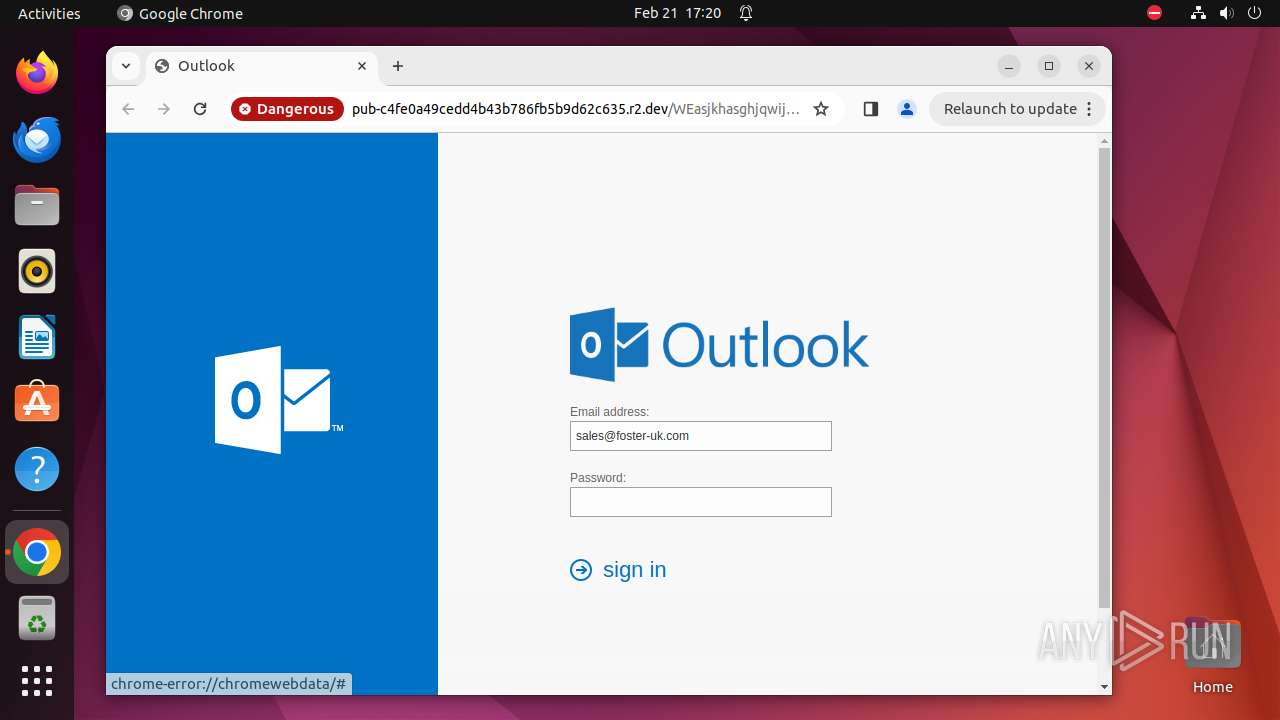
Task: Open Activities overview
Action: [49, 13]
